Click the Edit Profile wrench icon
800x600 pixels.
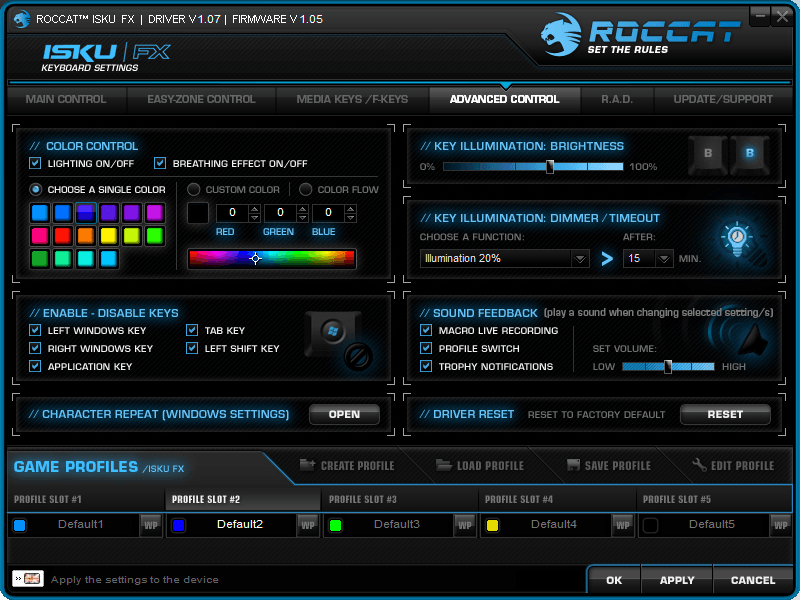(x=699, y=465)
